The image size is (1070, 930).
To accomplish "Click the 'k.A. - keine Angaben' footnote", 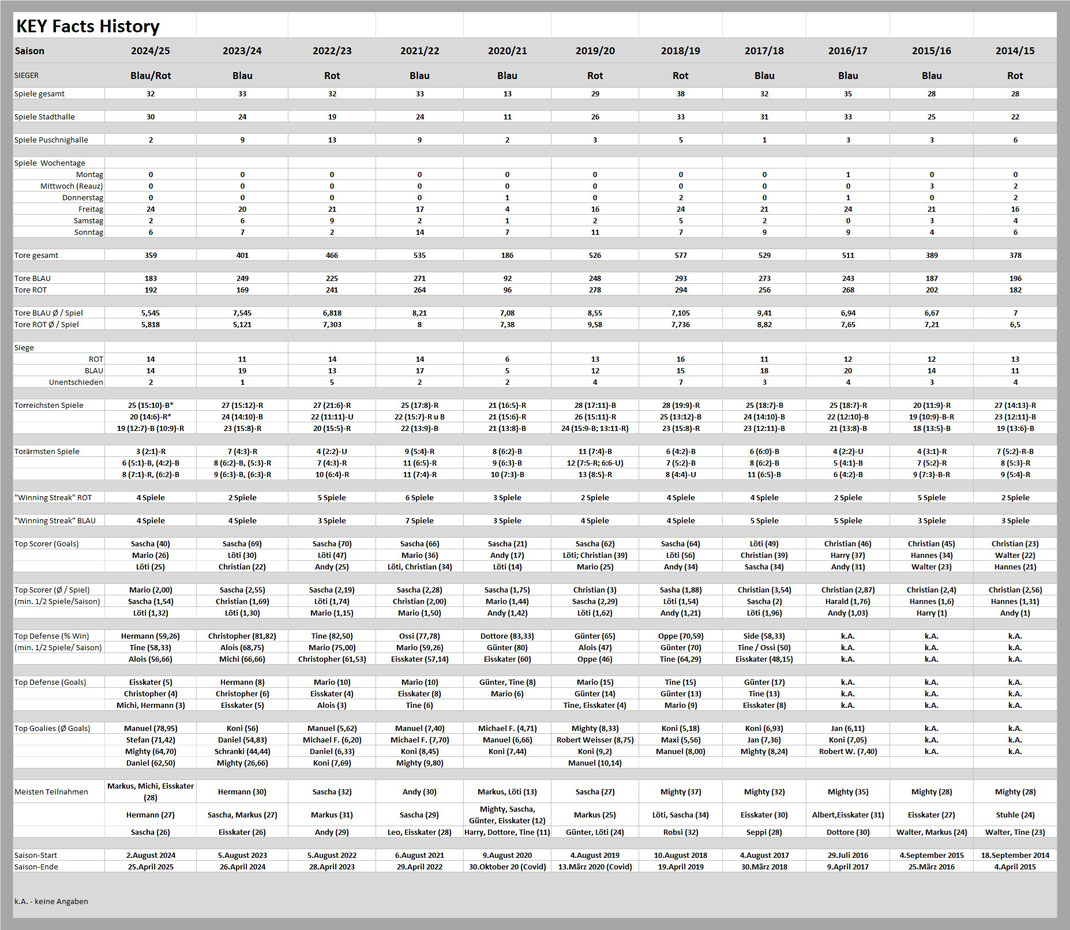I will click(51, 901).
